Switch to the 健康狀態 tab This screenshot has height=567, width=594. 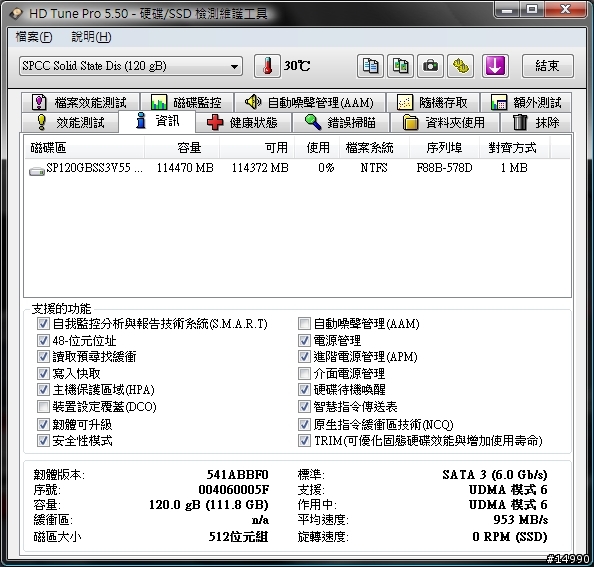point(243,122)
